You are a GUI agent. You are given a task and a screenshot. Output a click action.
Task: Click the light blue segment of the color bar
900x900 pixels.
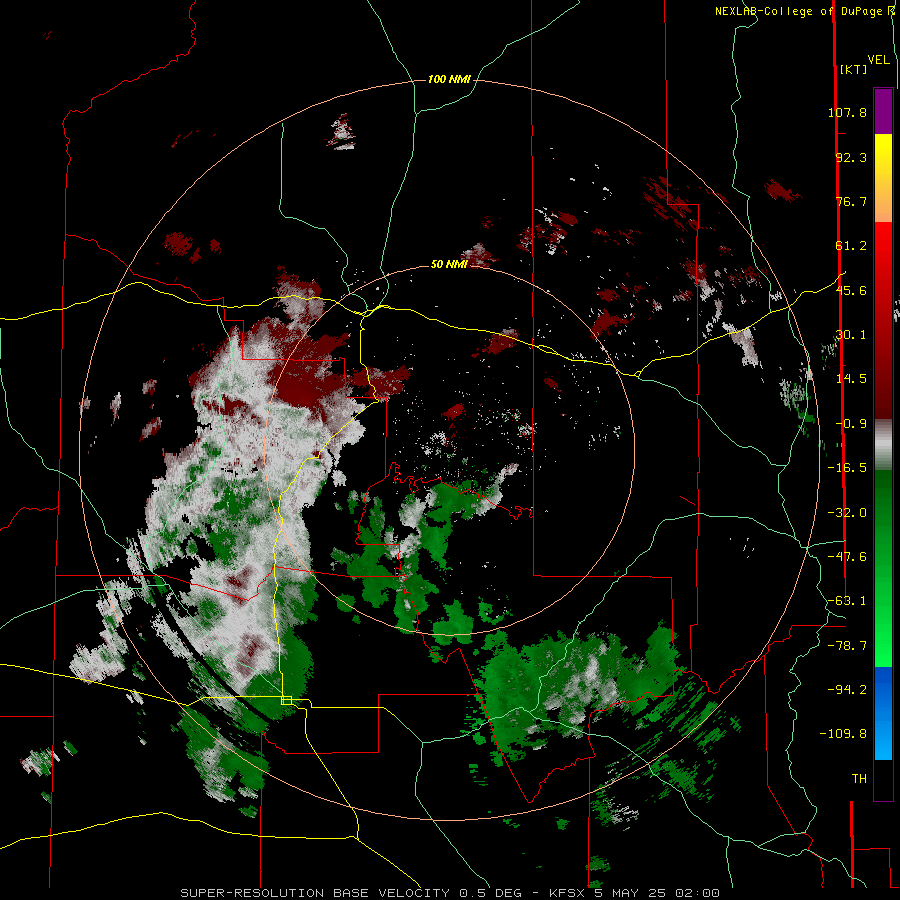(x=883, y=738)
